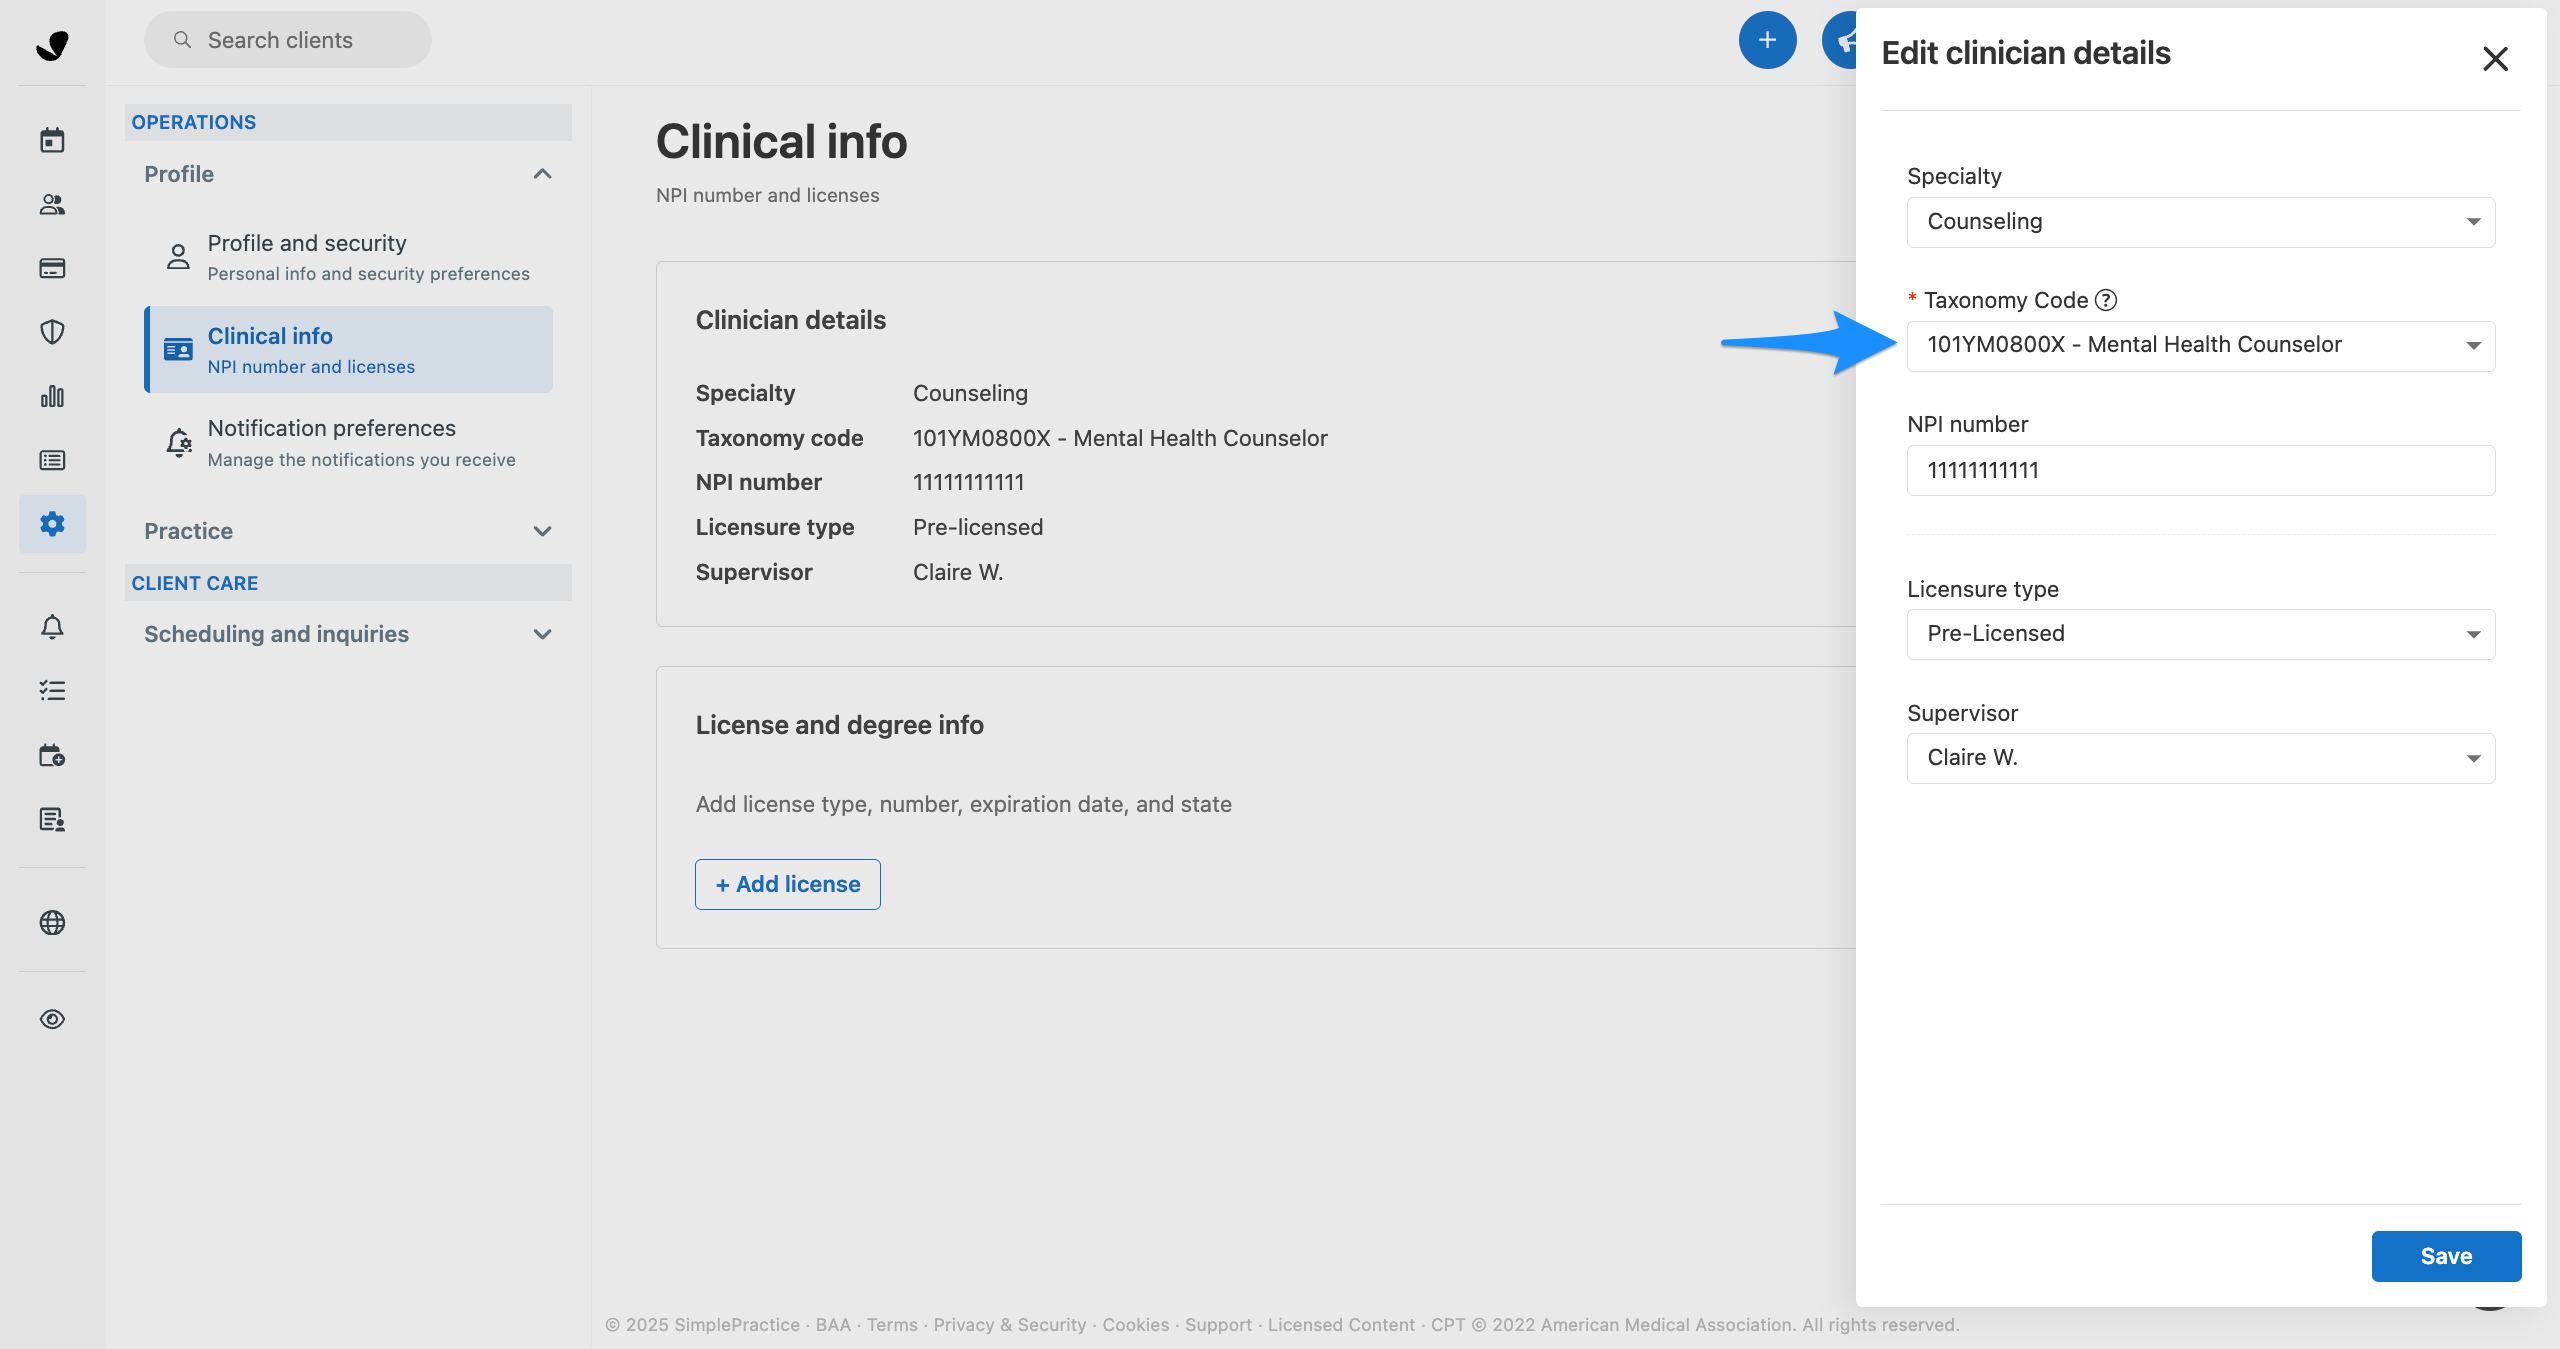The height and width of the screenshot is (1349, 2560).
Task: Click the NPI number input field
Action: 2200,470
